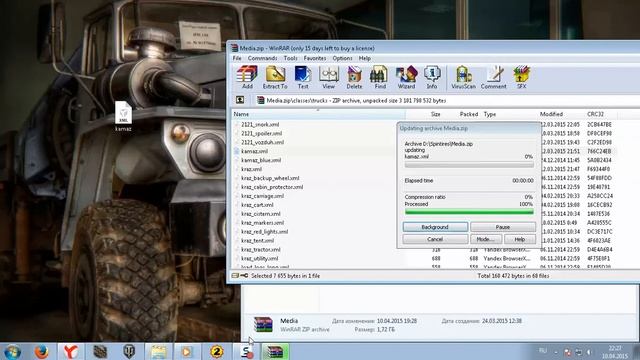The height and width of the screenshot is (360, 640).
Task: Select kraz_cabin_protector.xml in the list
Action: pos(272,187)
